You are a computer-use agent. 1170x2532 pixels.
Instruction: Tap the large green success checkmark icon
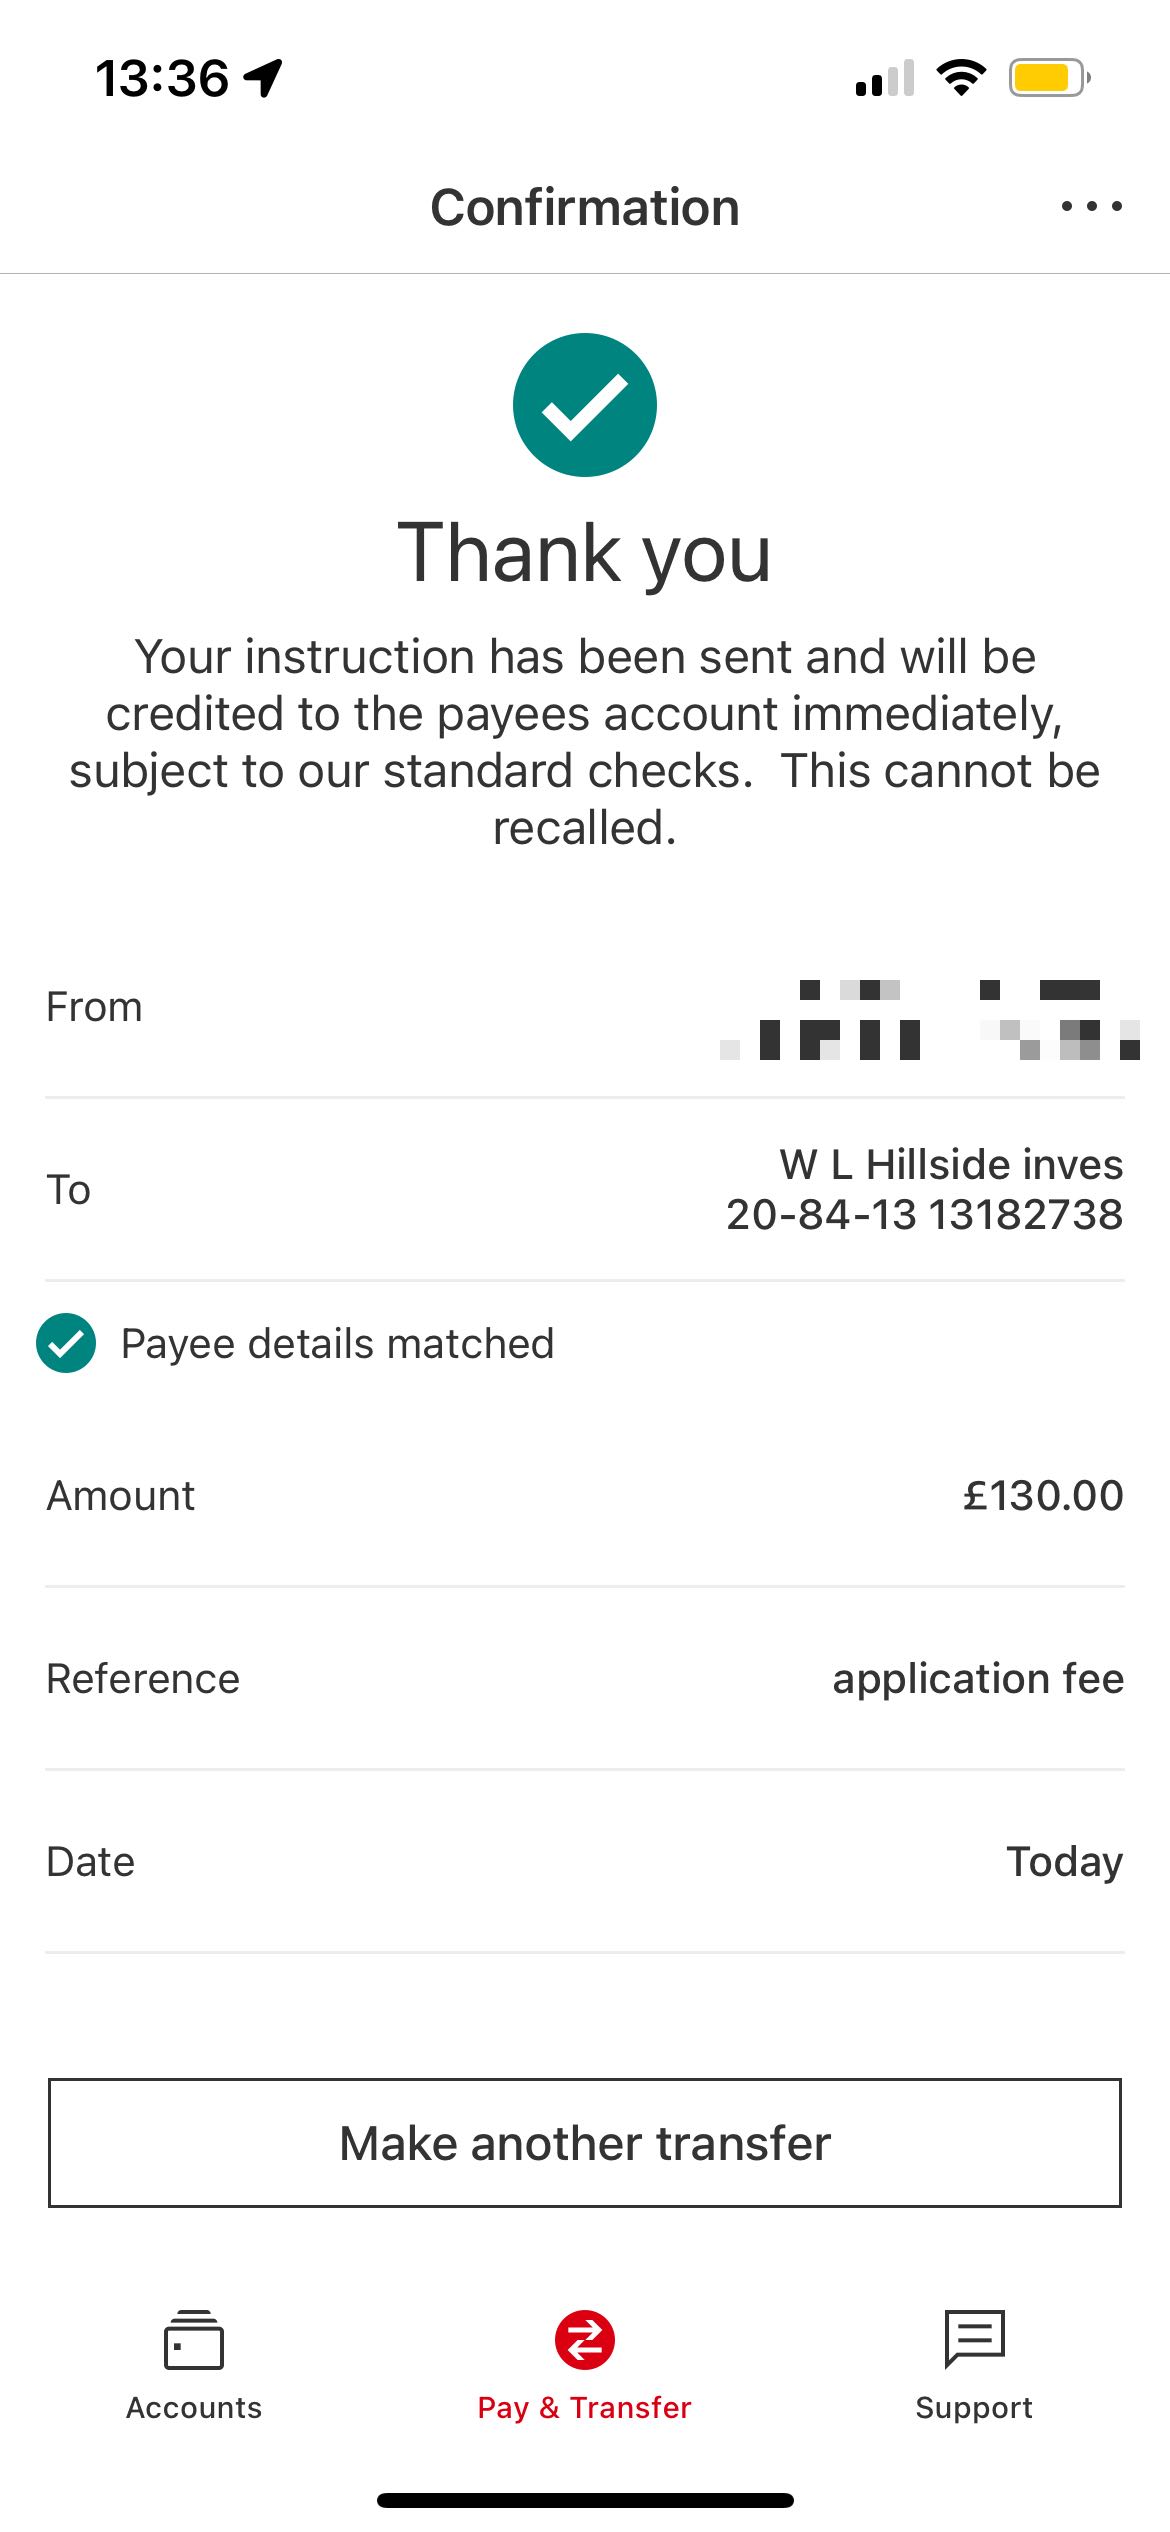585,405
